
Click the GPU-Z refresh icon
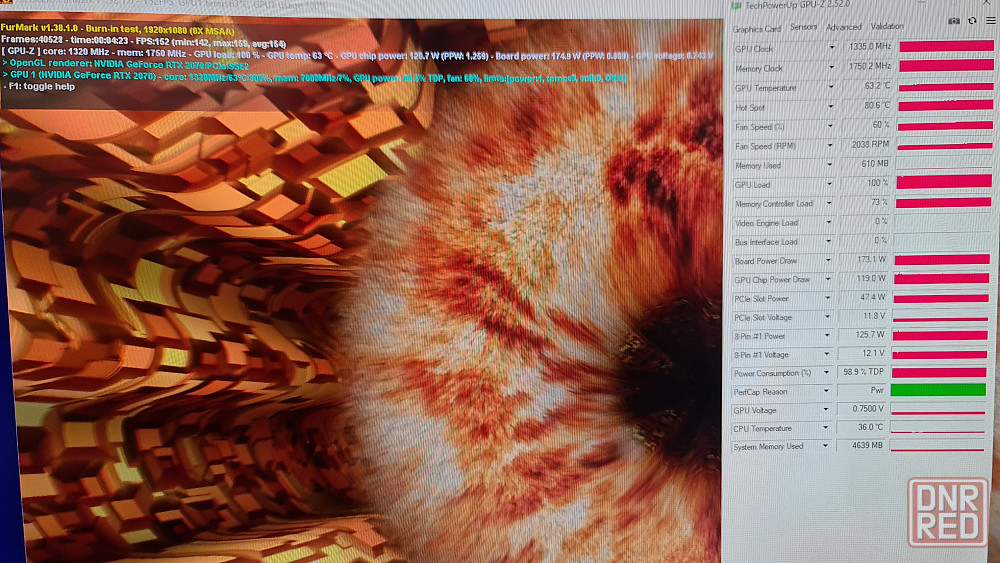click(972, 20)
